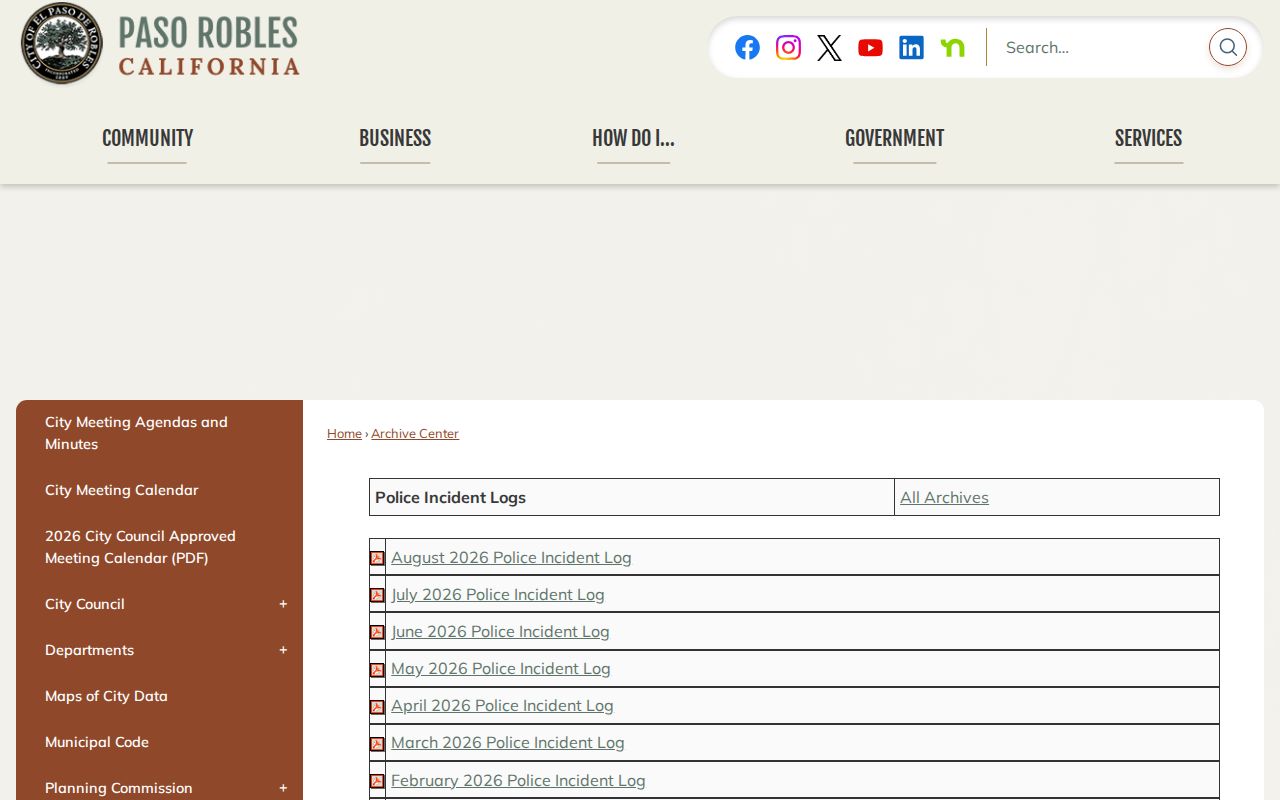Open the Nextdoor social icon
The width and height of the screenshot is (1280, 800).
click(x=952, y=47)
